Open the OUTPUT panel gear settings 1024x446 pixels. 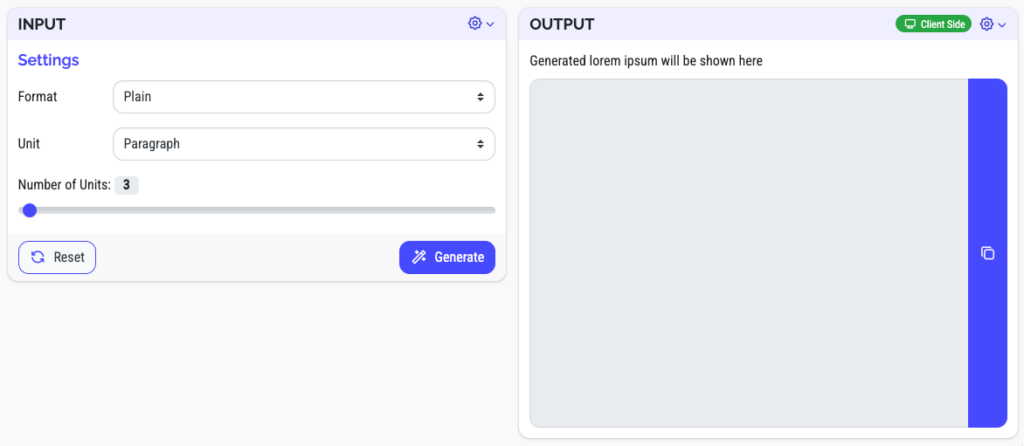[x=987, y=24]
